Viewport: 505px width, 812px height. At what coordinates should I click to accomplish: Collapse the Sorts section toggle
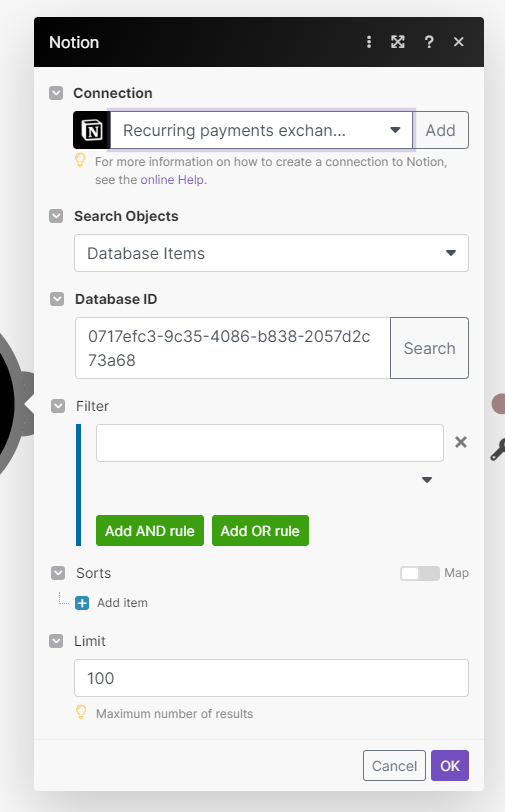(58, 573)
